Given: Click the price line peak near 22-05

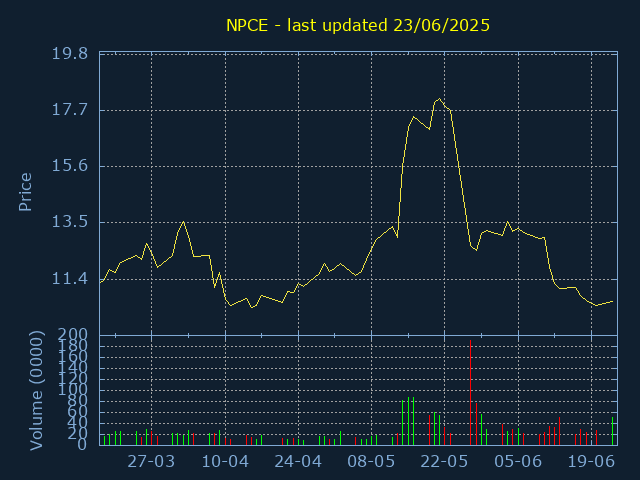Looking at the screenshot, I should coord(439,99).
